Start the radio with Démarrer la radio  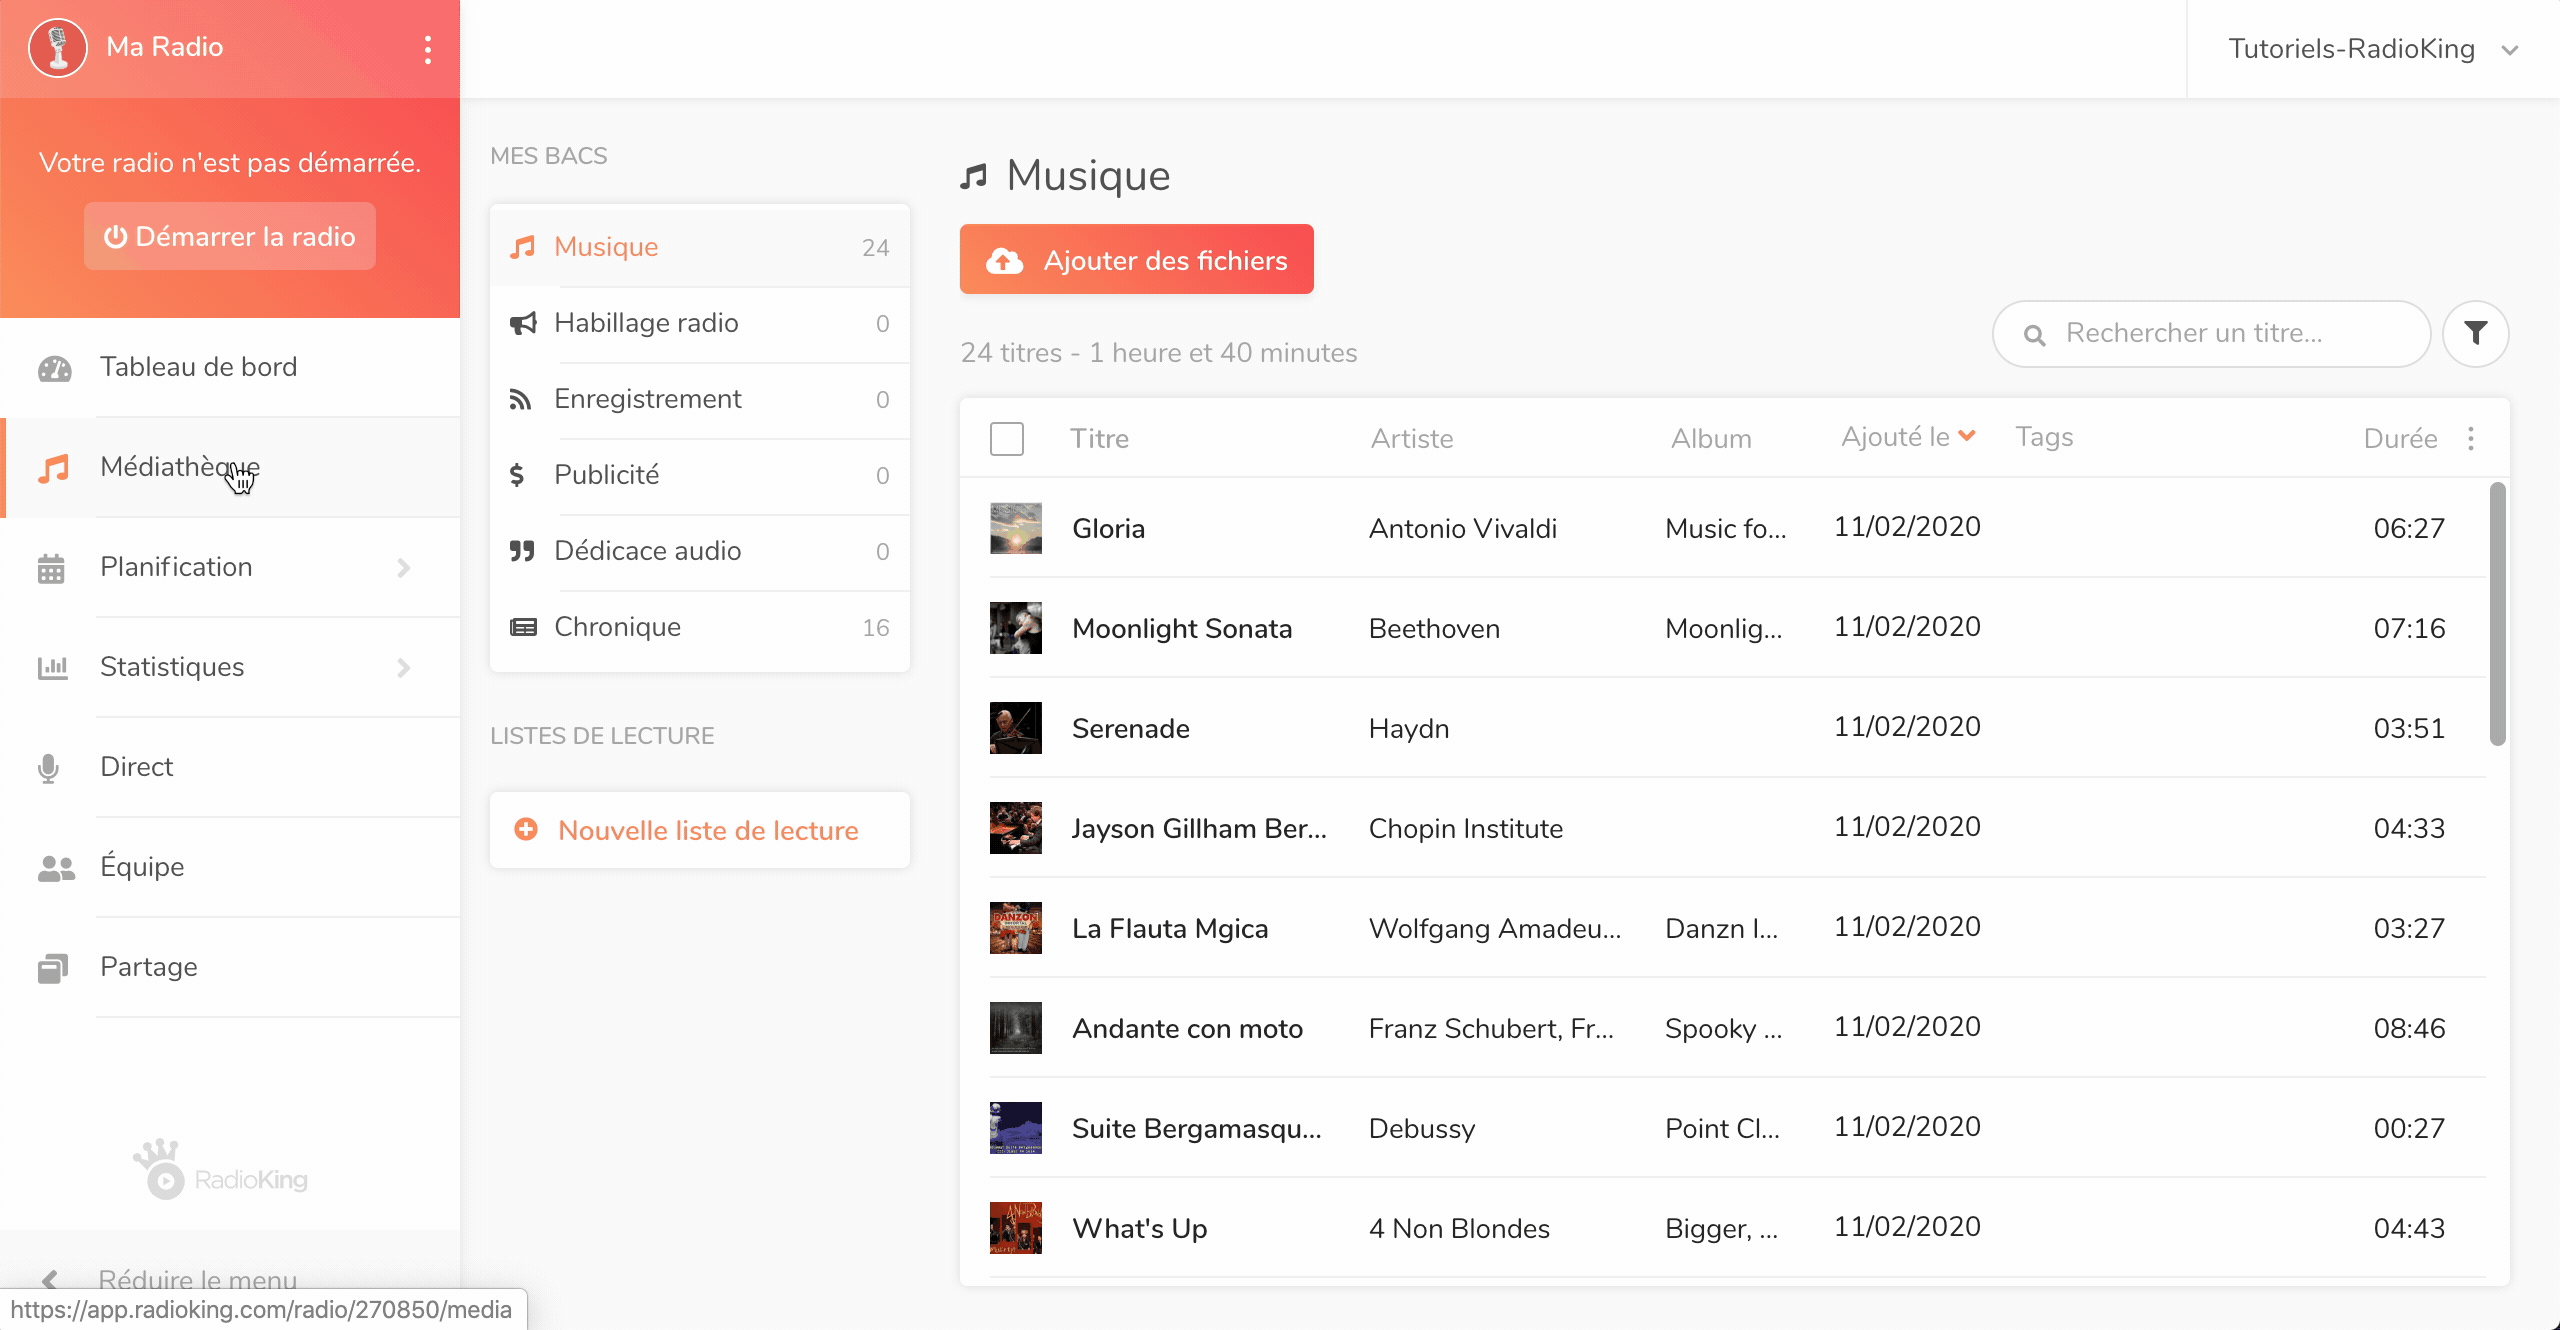tap(230, 236)
